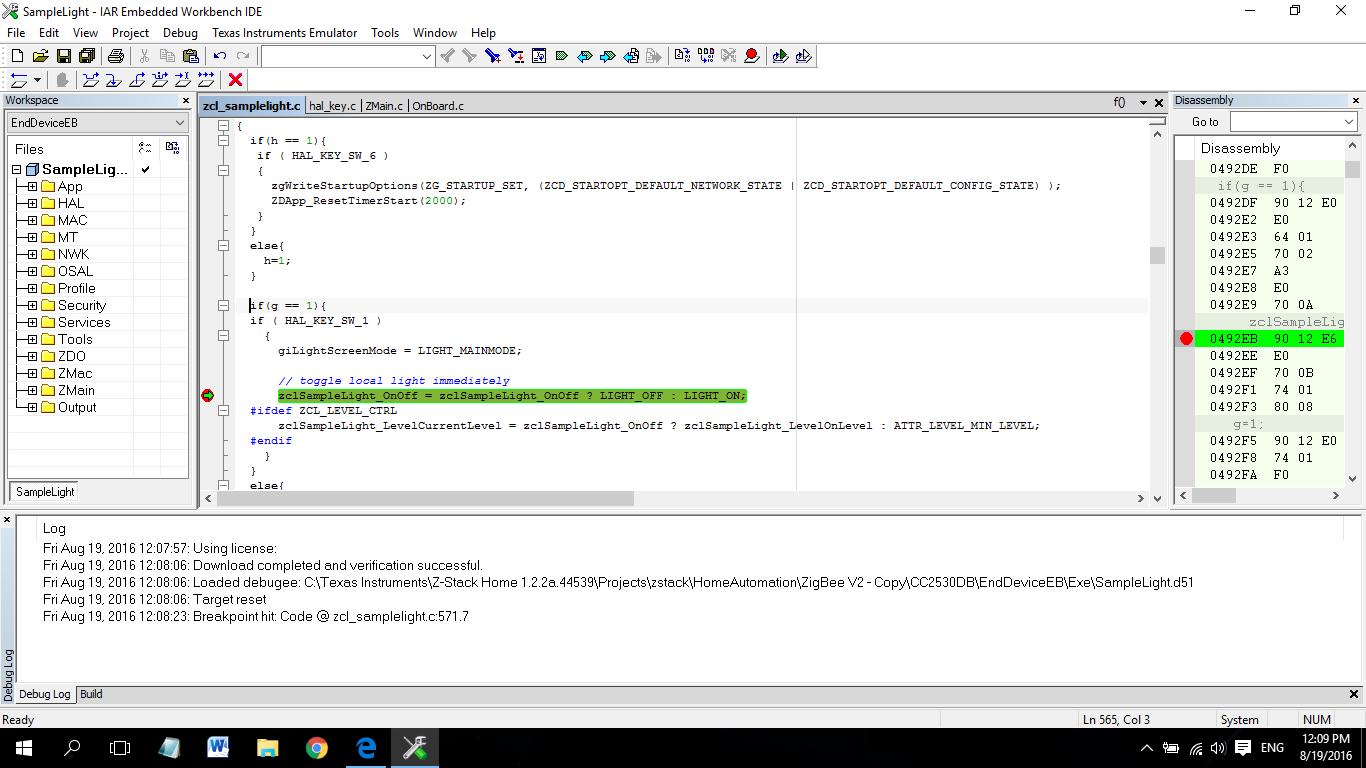Stop debugging with the red X icon

coord(235,80)
